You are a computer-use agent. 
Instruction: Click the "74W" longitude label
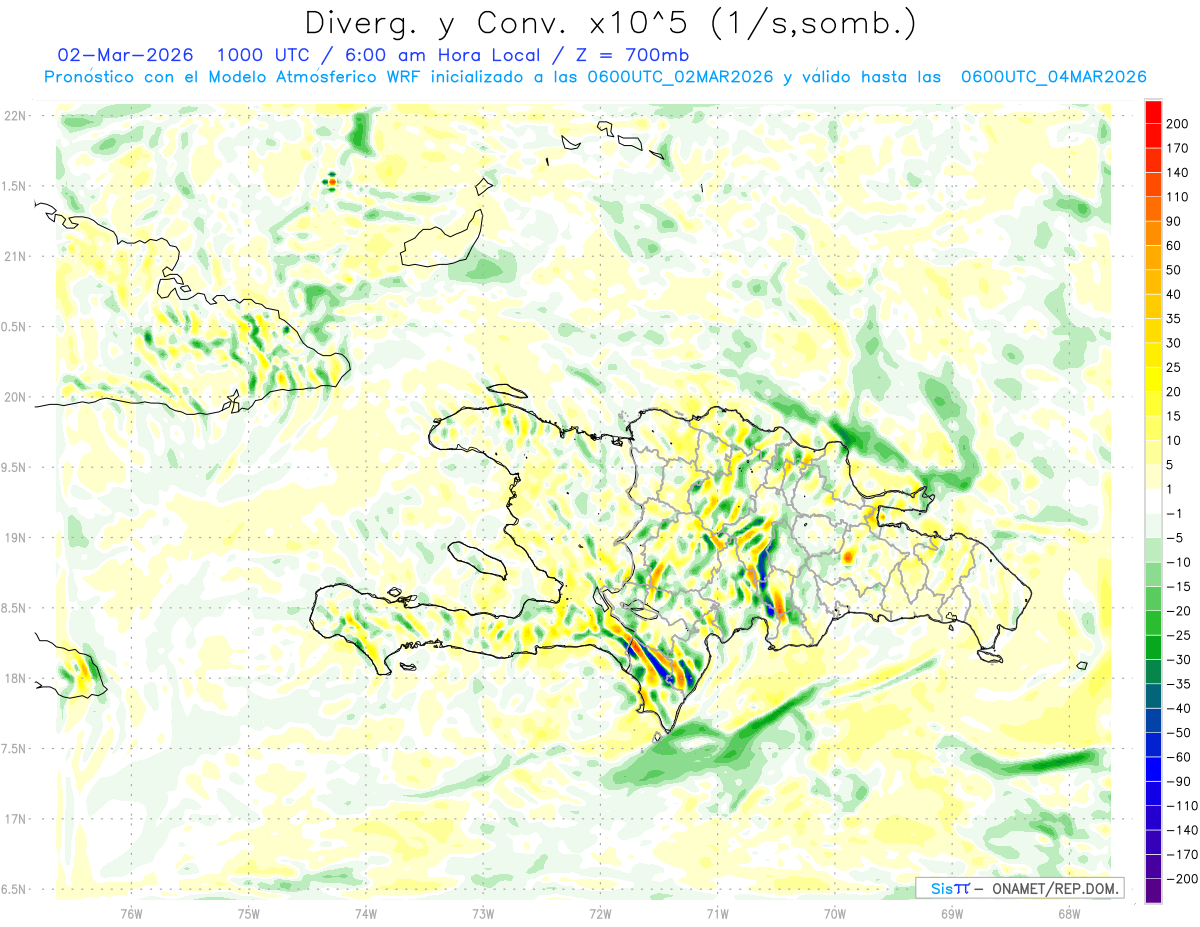pos(365,914)
